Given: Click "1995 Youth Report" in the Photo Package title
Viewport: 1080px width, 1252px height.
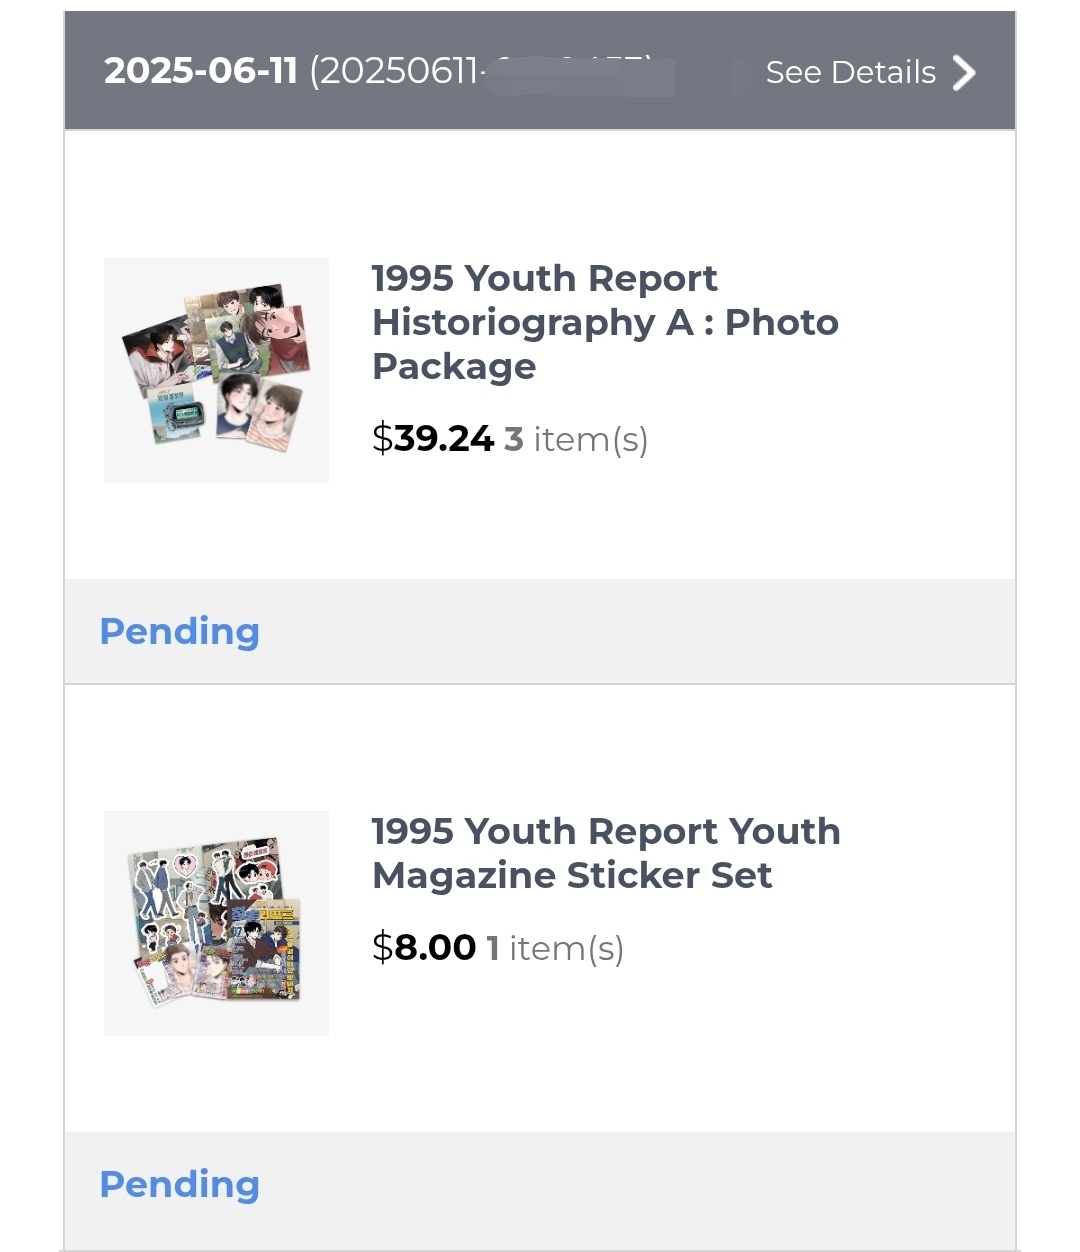Looking at the screenshot, I should [x=544, y=278].
